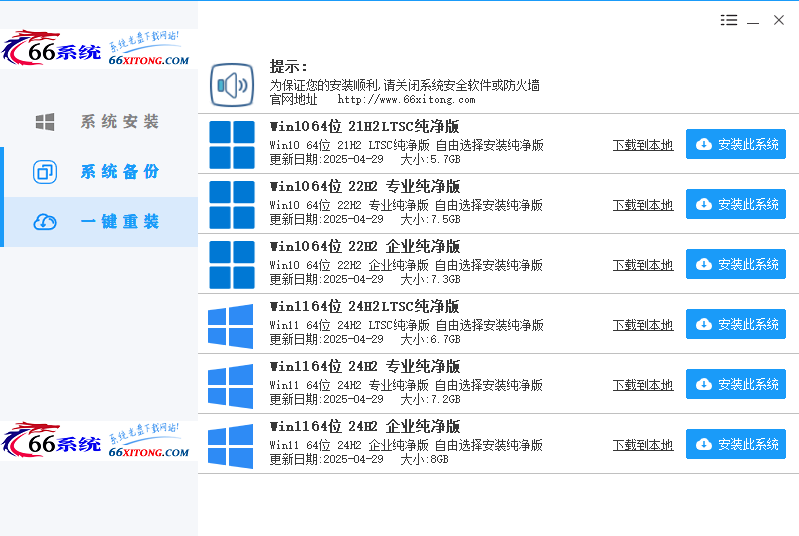
Task: Close the 66系统 installer window
Action: [x=779, y=20]
